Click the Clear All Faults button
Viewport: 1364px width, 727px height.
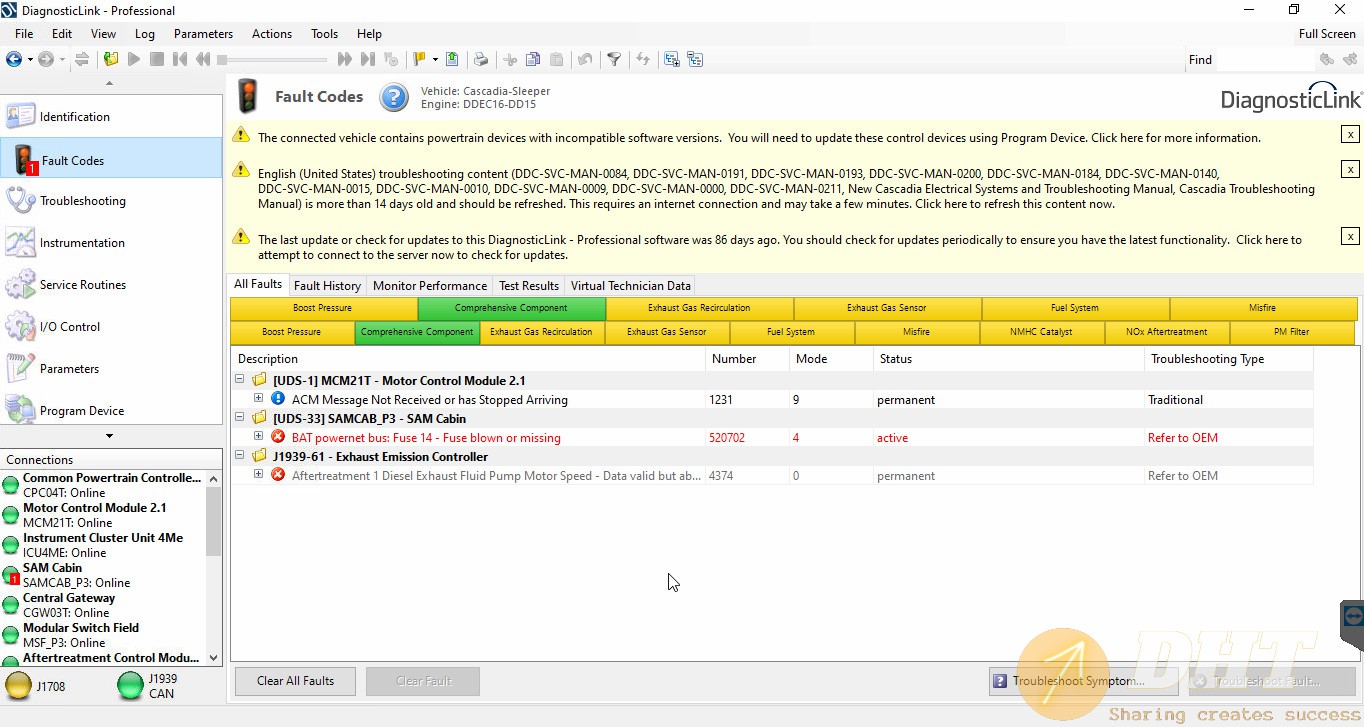[x=296, y=681]
